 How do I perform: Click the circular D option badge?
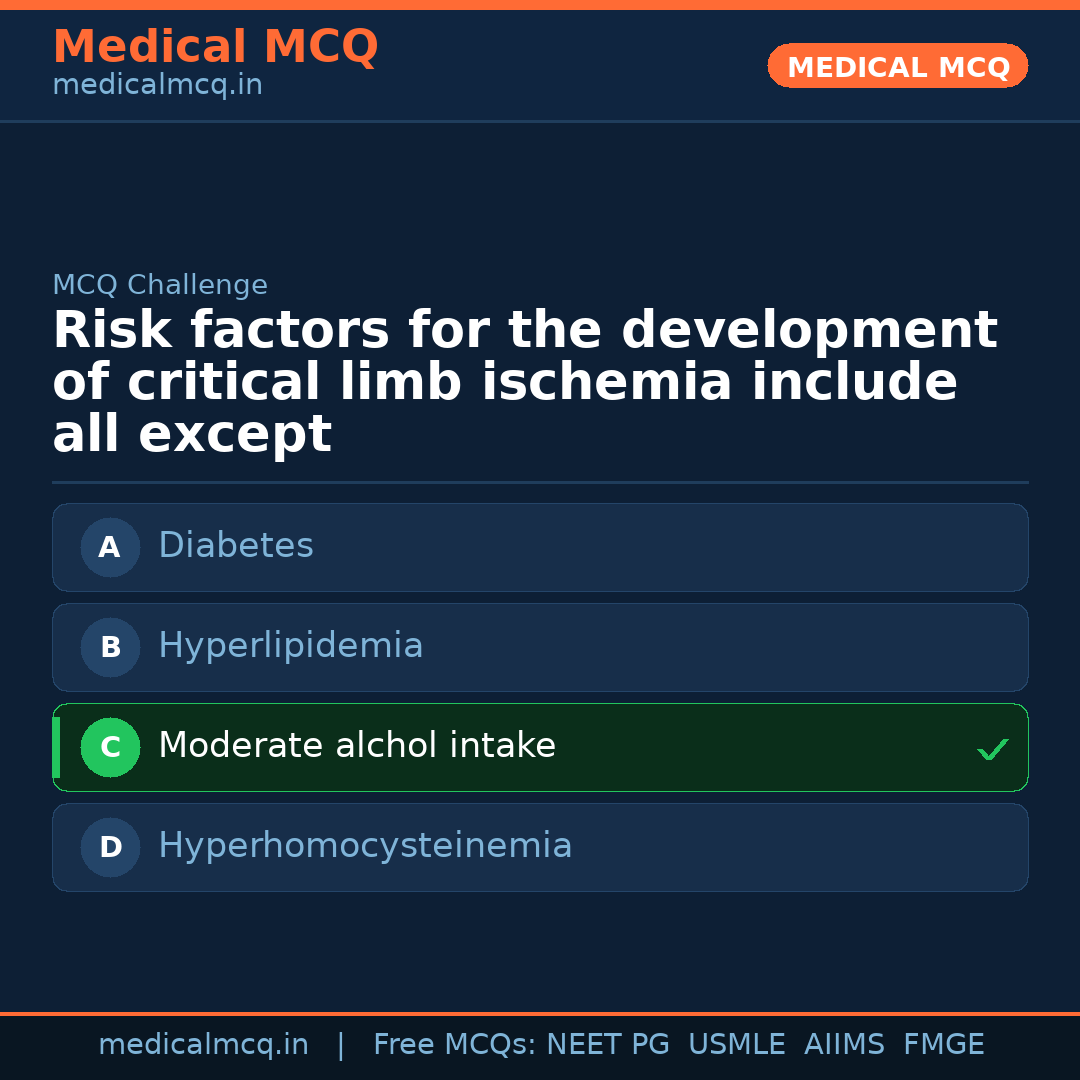coord(110,847)
